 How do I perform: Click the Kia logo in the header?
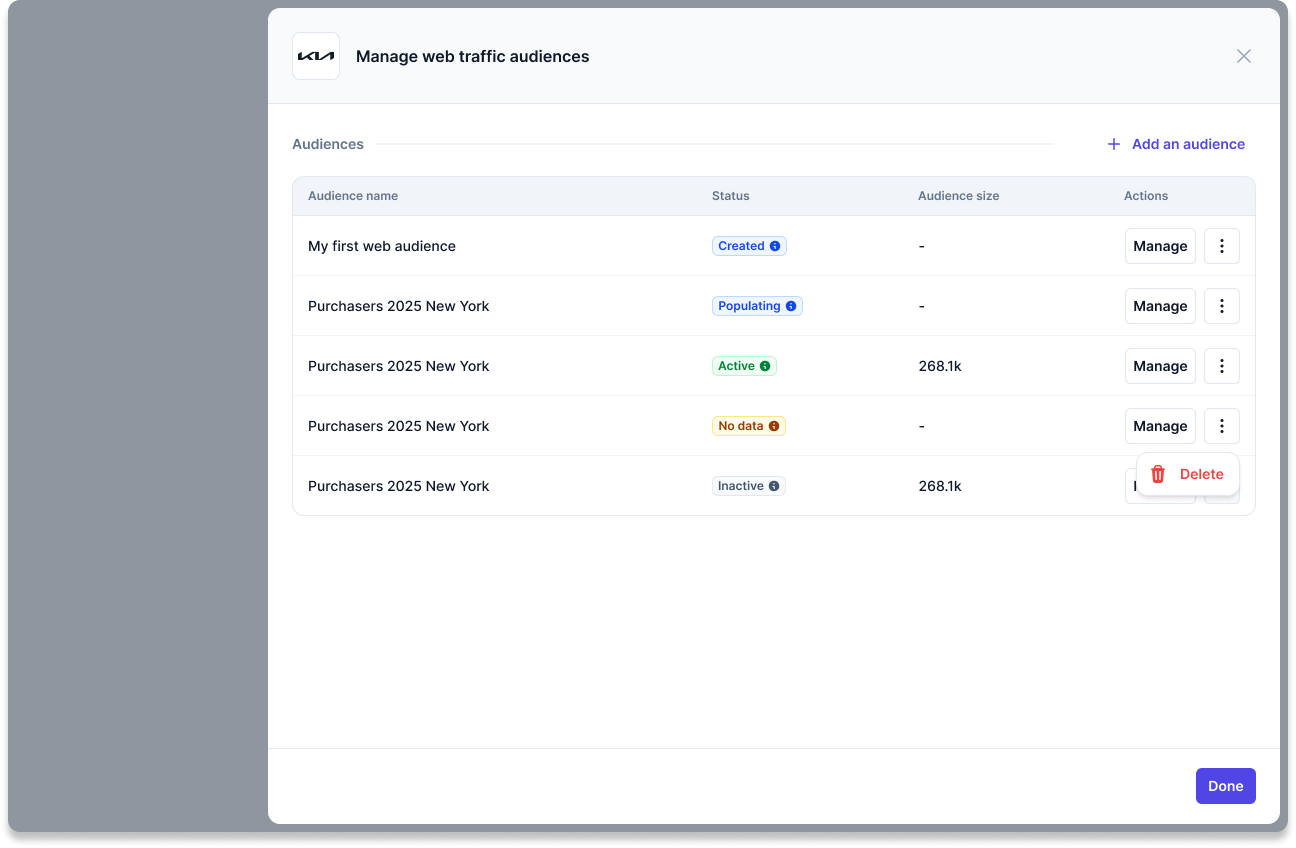tap(316, 56)
